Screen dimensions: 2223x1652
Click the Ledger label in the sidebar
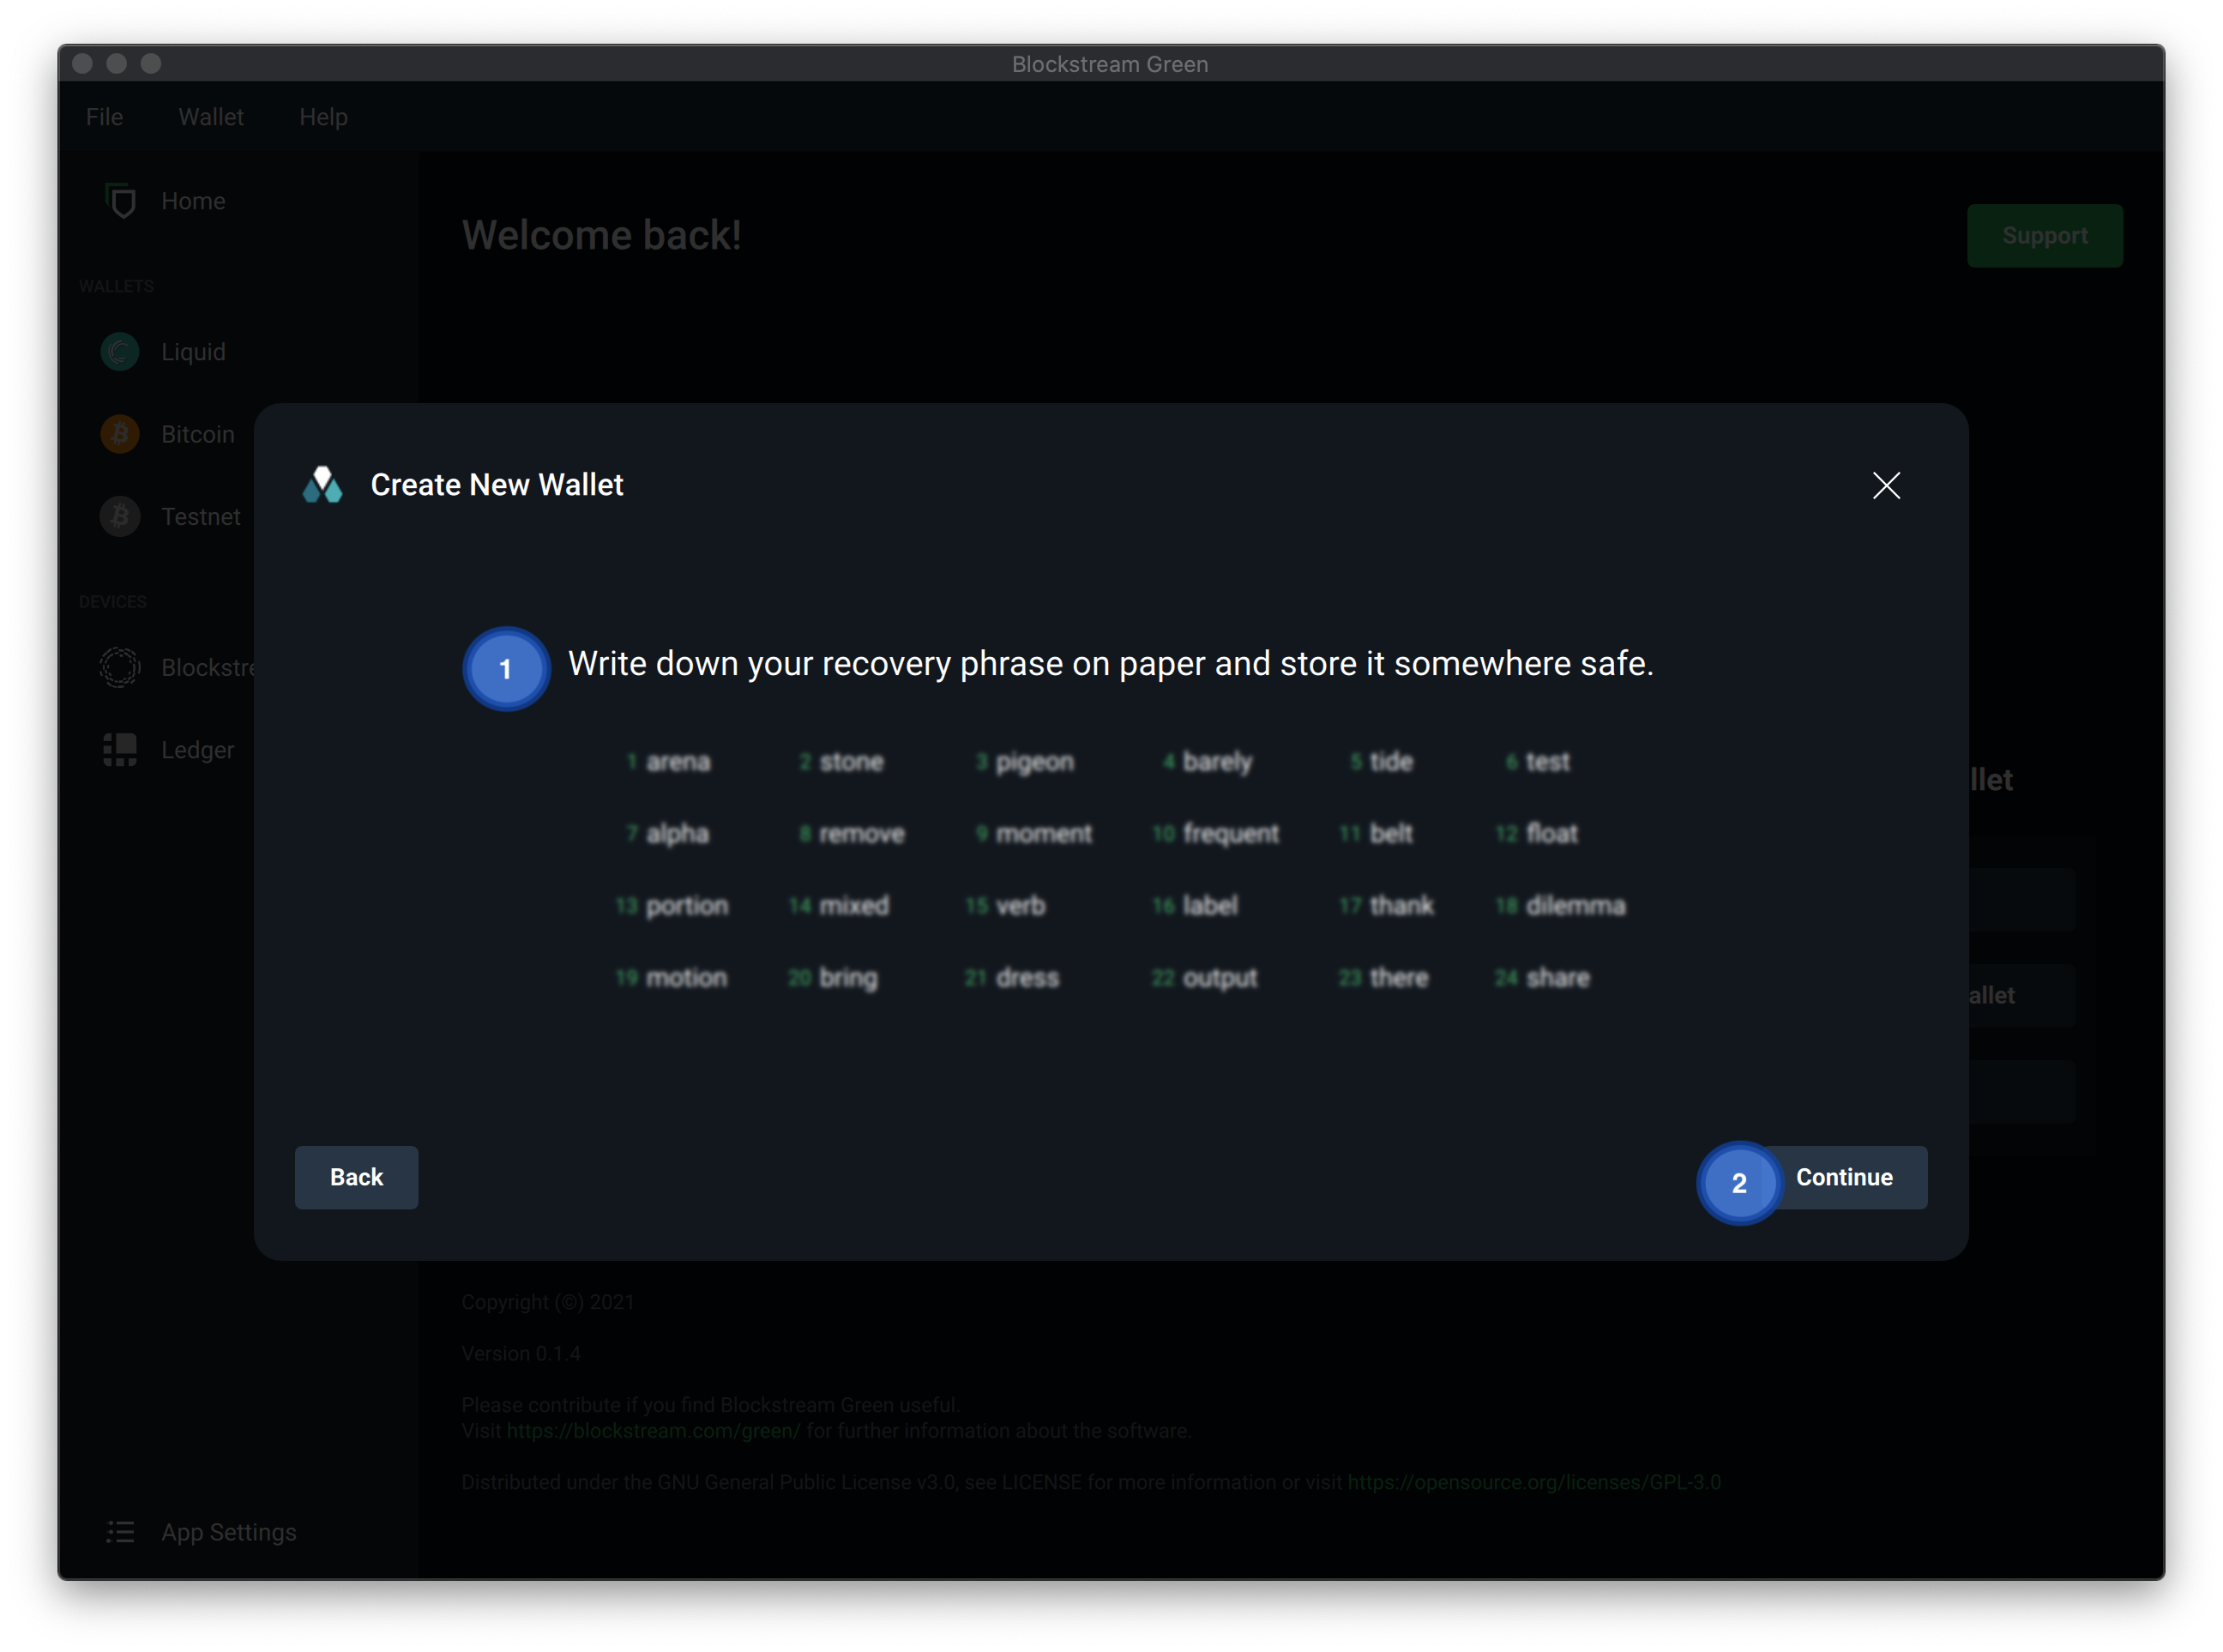click(197, 750)
